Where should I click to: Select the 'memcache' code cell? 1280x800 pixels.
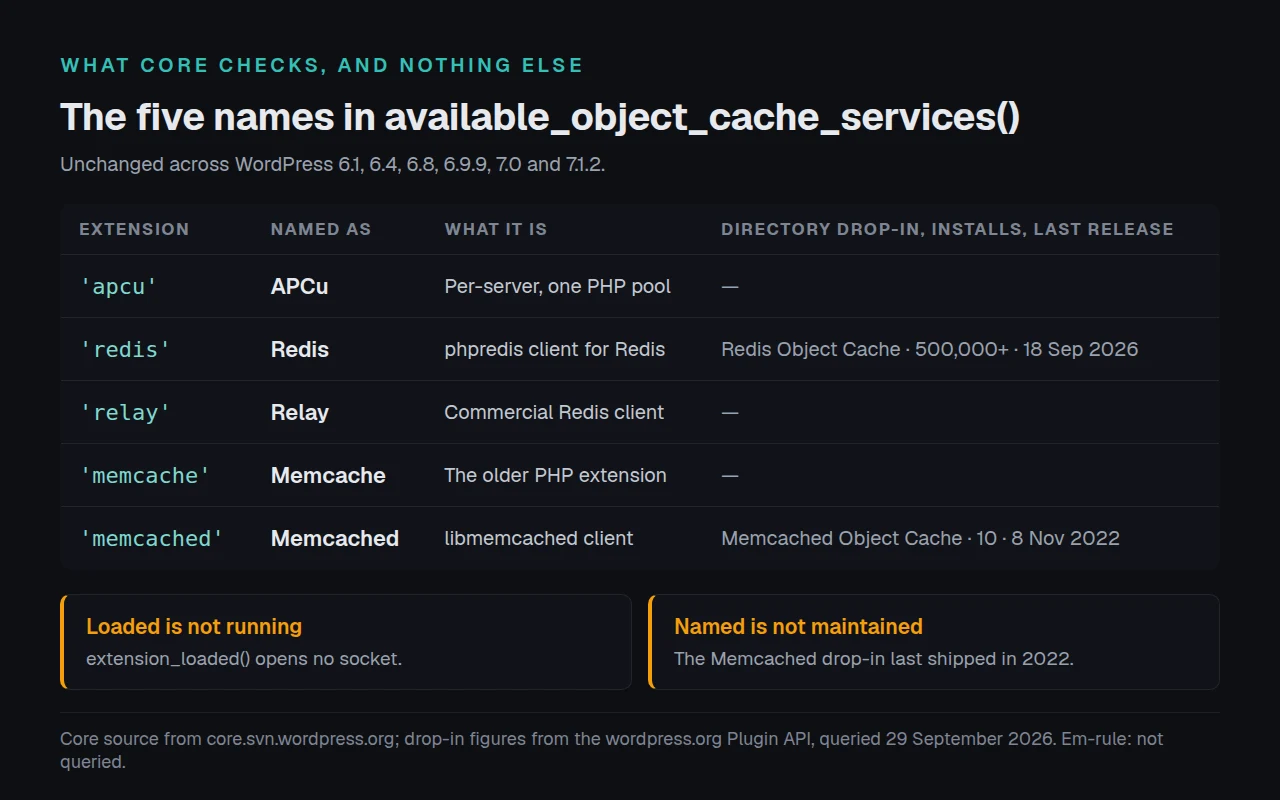pos(144,475)
